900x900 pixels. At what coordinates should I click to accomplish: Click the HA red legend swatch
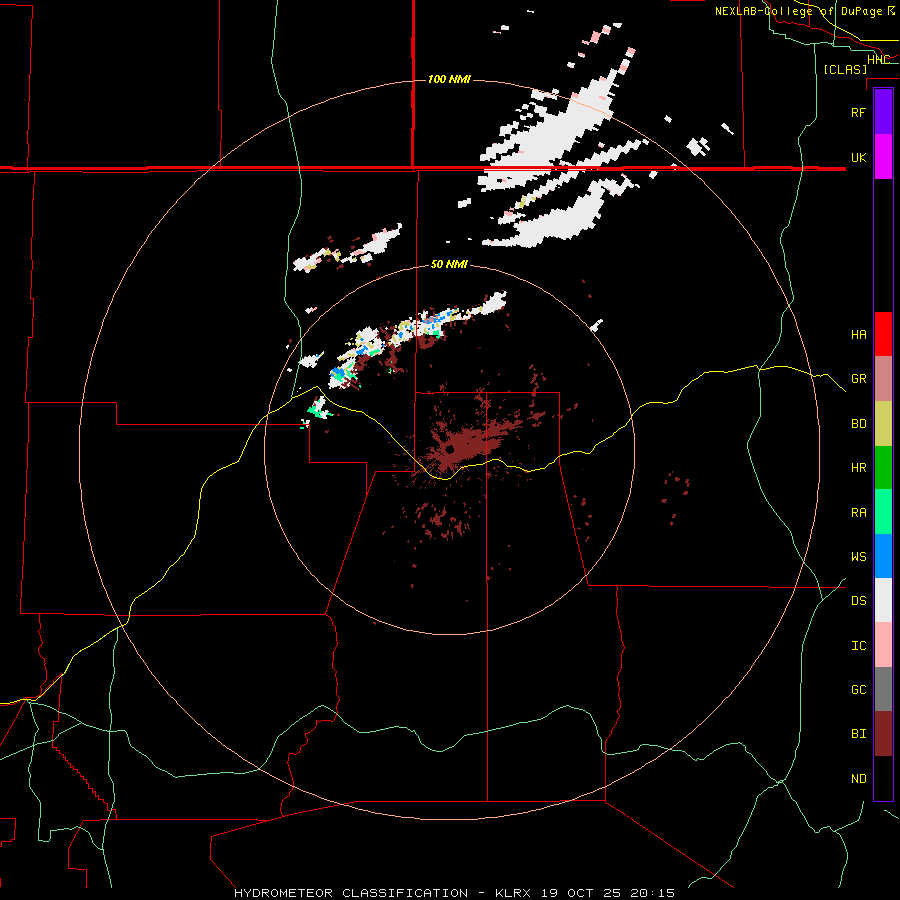(883, 334)
